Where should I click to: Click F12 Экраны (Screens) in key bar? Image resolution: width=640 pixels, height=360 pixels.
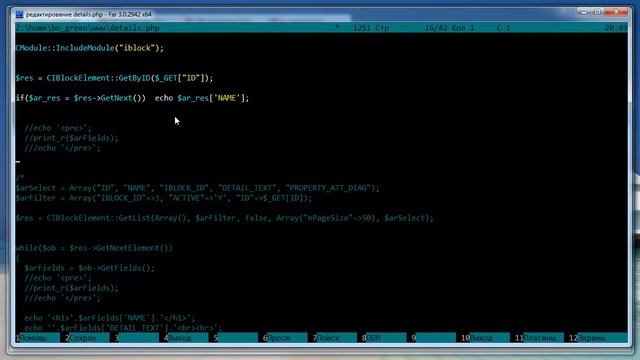(598, 338)
